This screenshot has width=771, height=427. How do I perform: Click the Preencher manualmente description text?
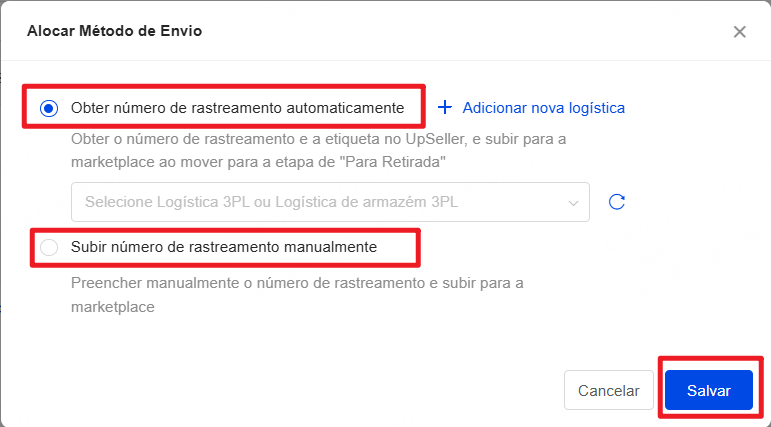[297, 295]
